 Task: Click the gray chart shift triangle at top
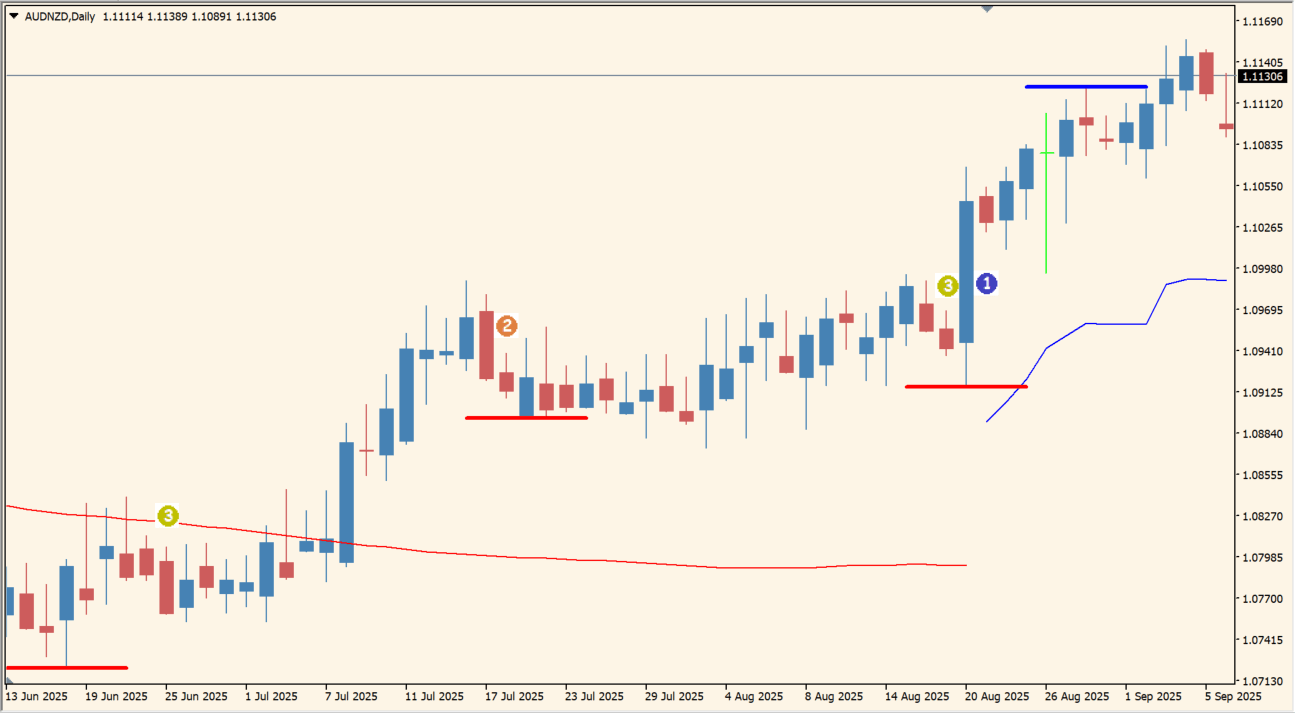[x=987, y=9]
